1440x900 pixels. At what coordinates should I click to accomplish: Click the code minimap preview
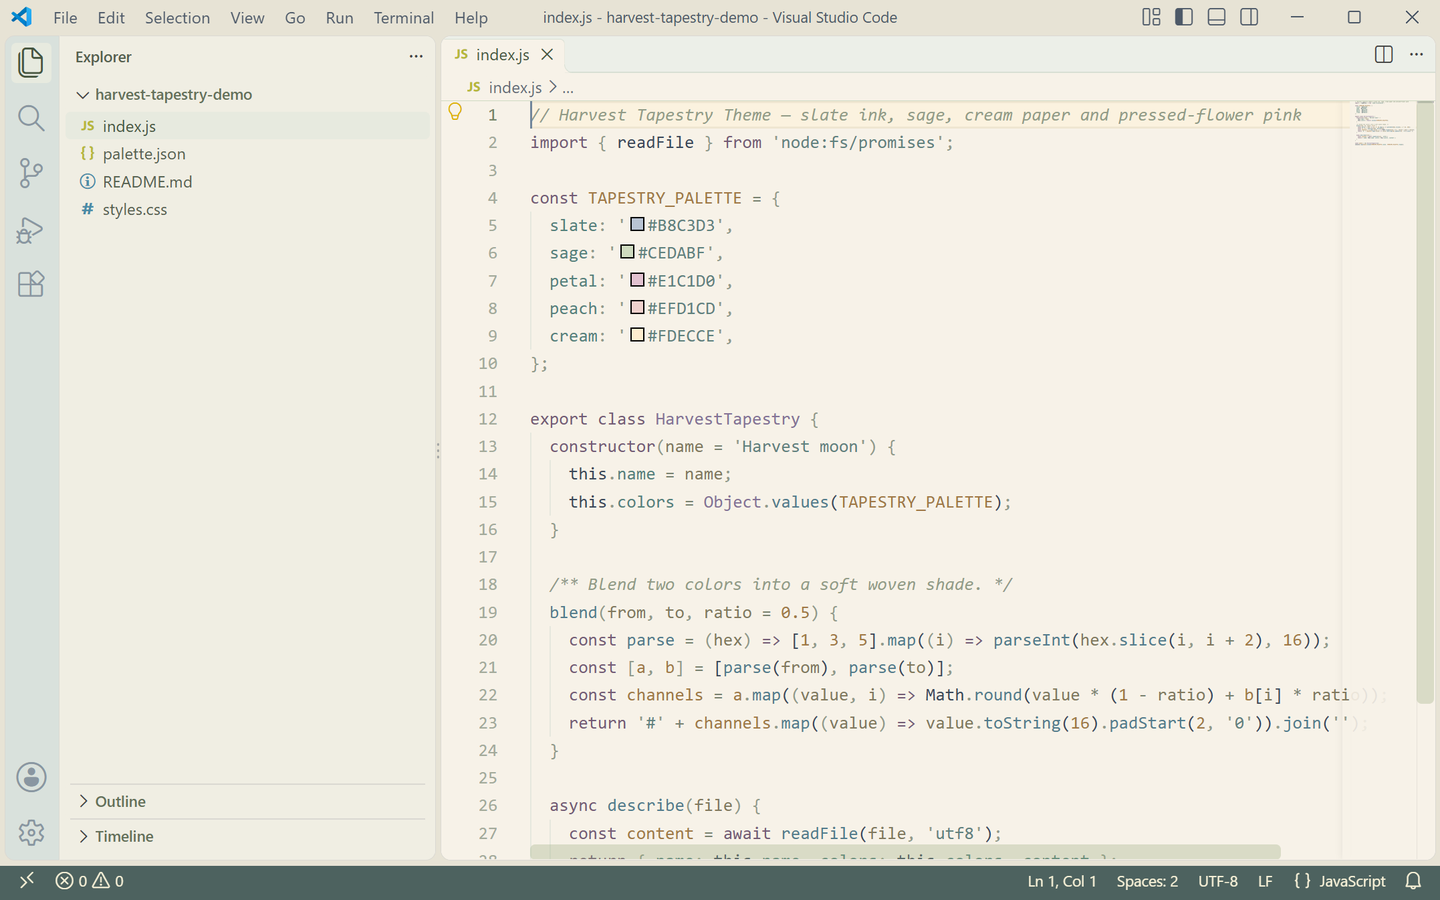pyautogui.click(x=1384, y=123)
